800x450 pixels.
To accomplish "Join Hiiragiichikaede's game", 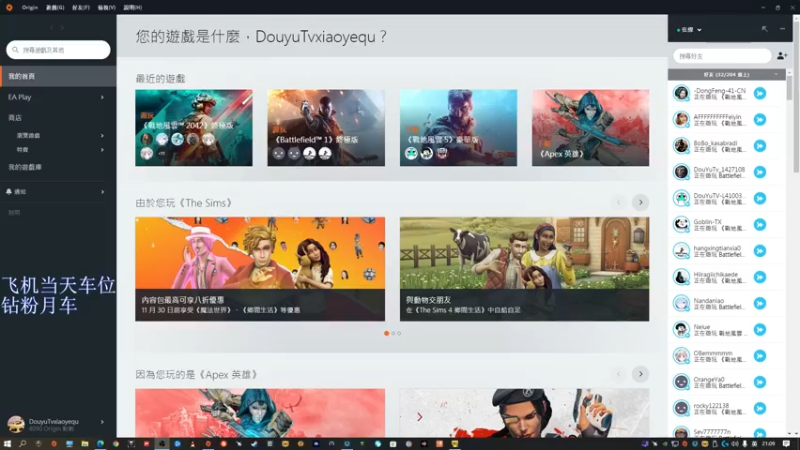I will point(760,277).
